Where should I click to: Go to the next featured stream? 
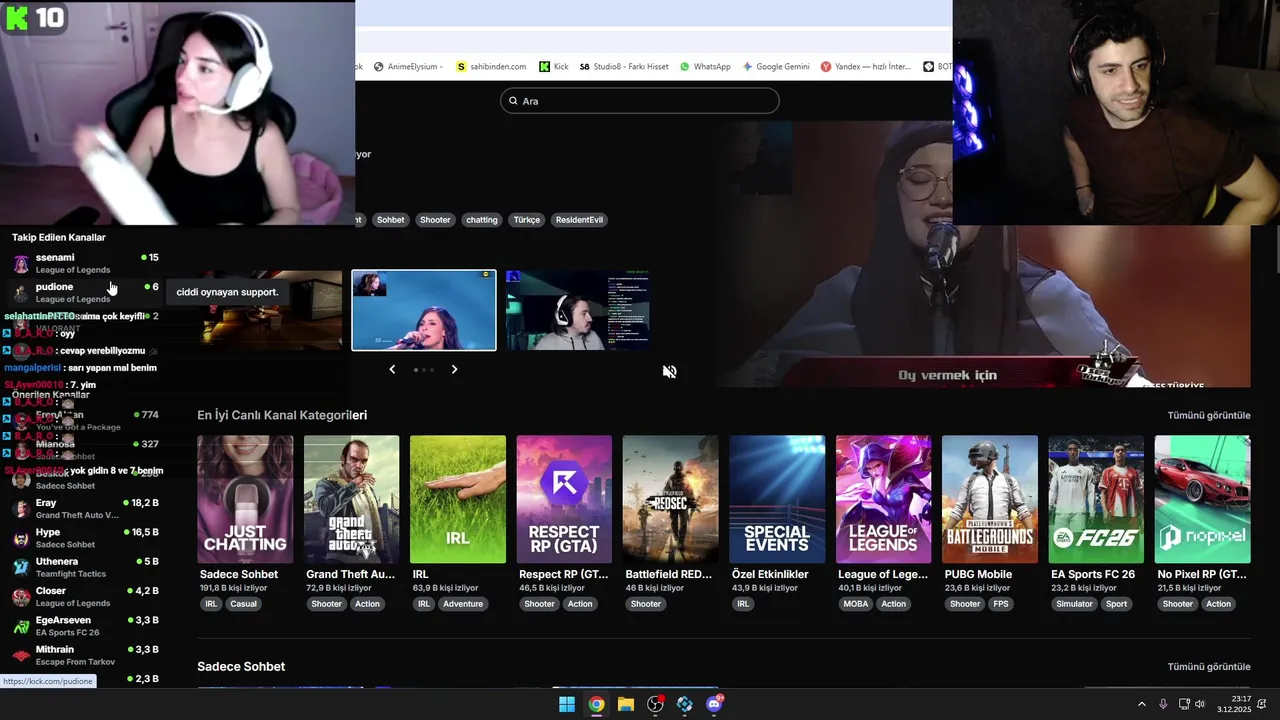(454, 369)
